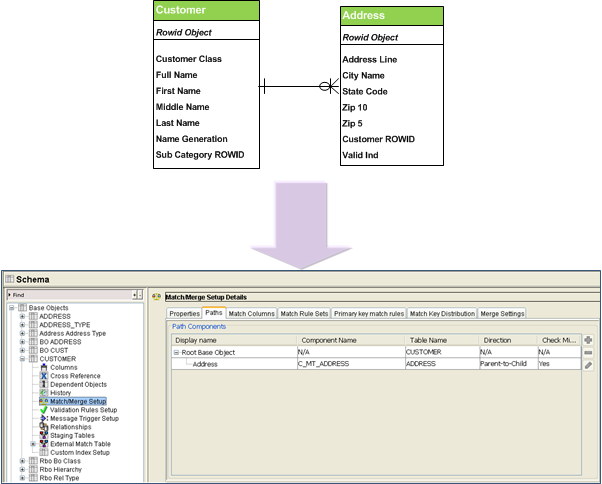
Task: Expand the ADDRESS tree node
Action: click(22, 316)
